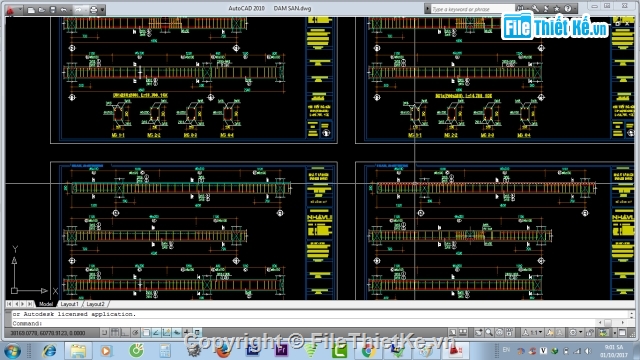This screenshot has width=640, height=360.
Task: Open Workspace Switching gear icon
Action: point(573,333)
